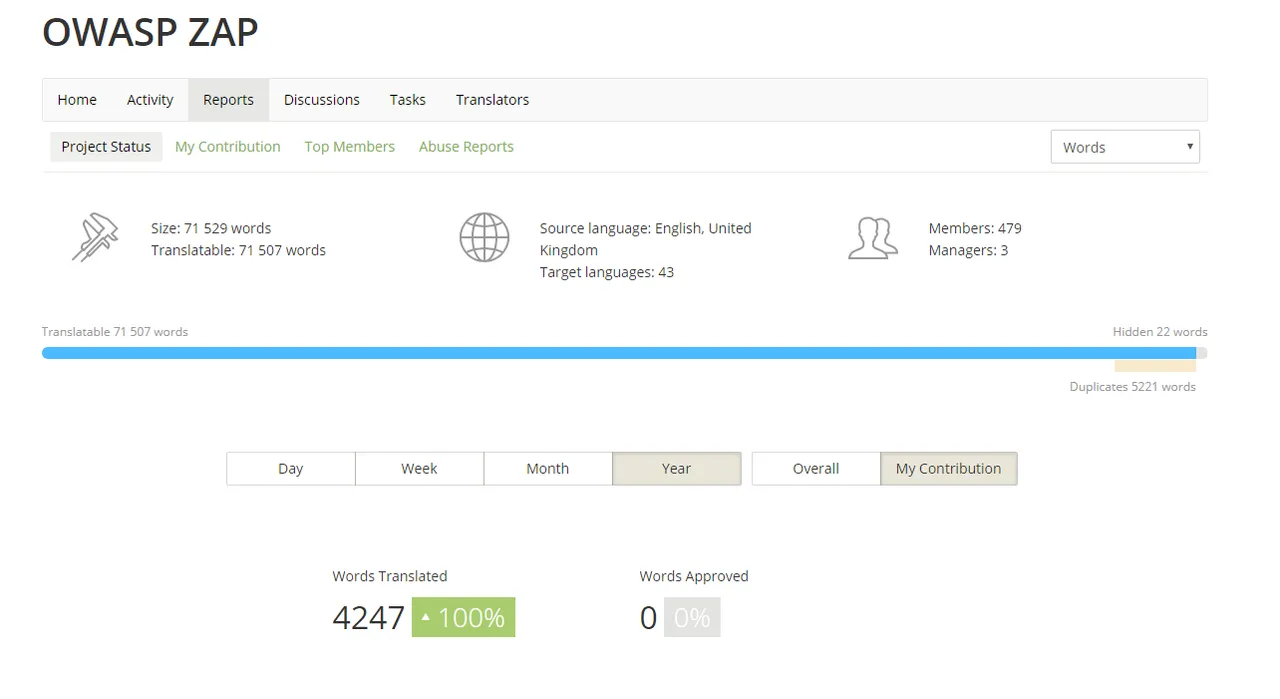Screen dimensions: 1280x699
Task: Click the OWASP ZAP project title
Action: 150,32
